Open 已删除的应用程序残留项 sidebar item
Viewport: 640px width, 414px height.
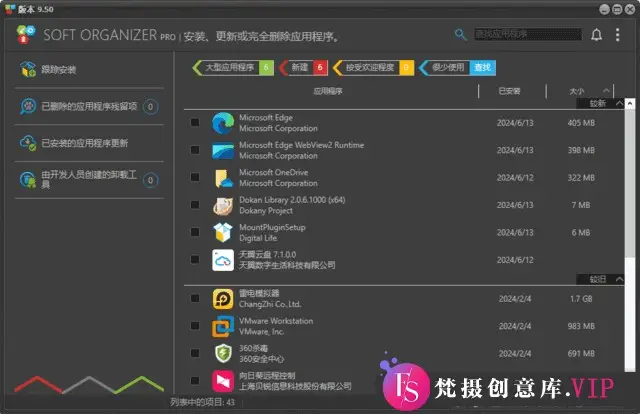point(89,107)
